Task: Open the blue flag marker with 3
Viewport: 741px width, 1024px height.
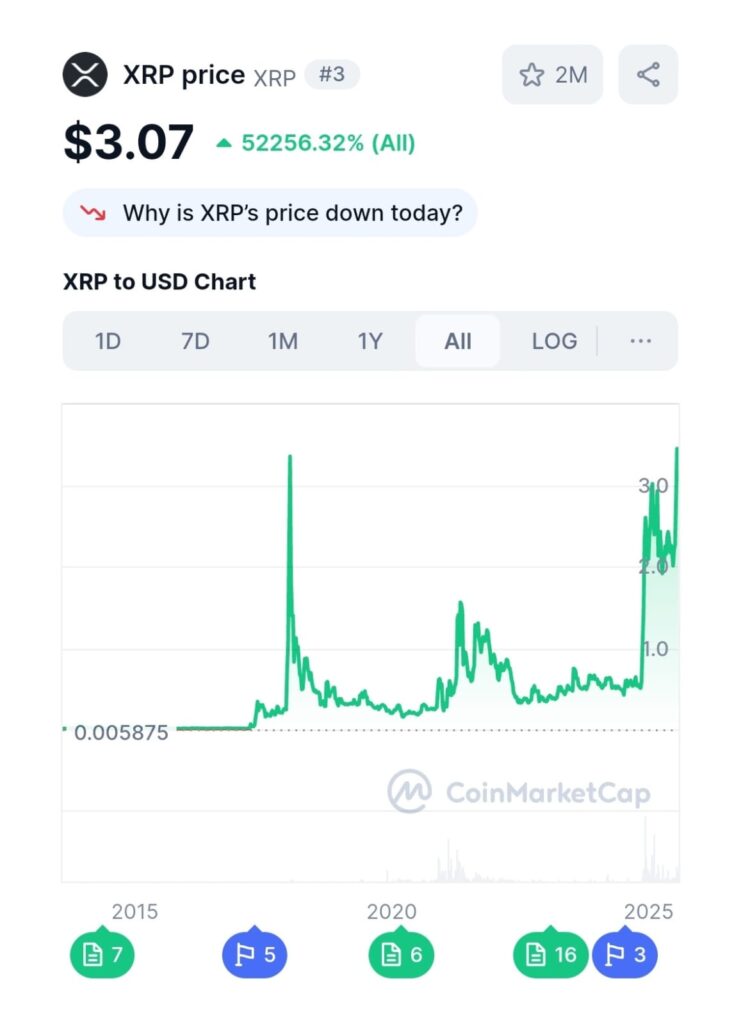Action: [x=625, y=955]
